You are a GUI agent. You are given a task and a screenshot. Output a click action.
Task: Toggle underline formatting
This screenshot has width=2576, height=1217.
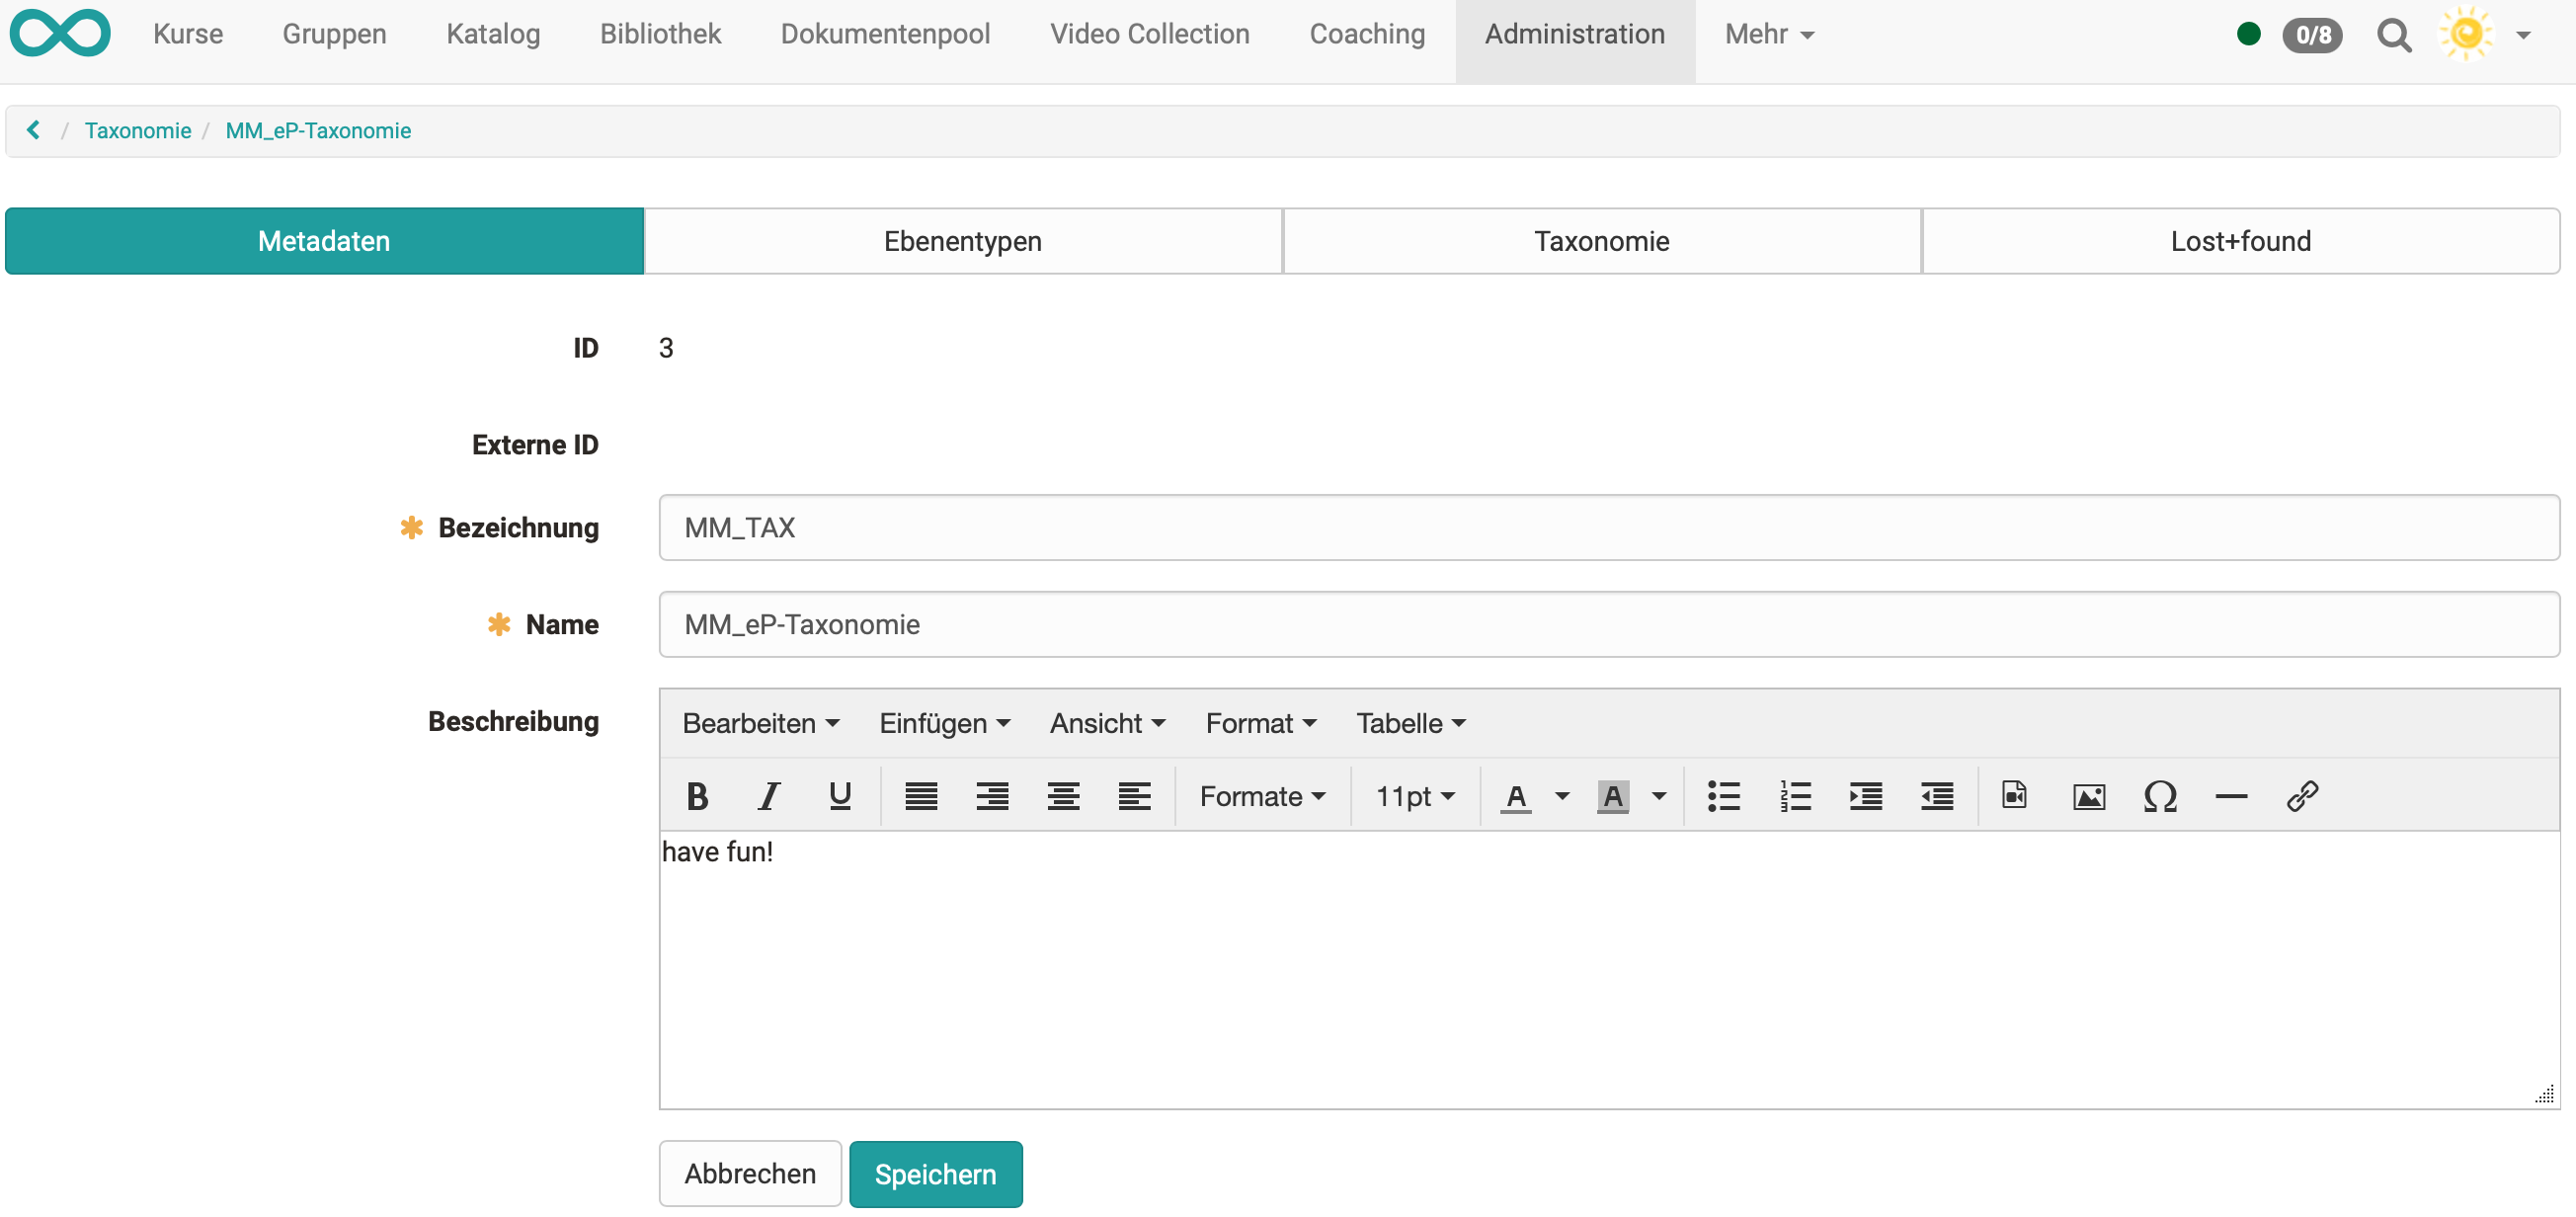click(x=839, y=796)
